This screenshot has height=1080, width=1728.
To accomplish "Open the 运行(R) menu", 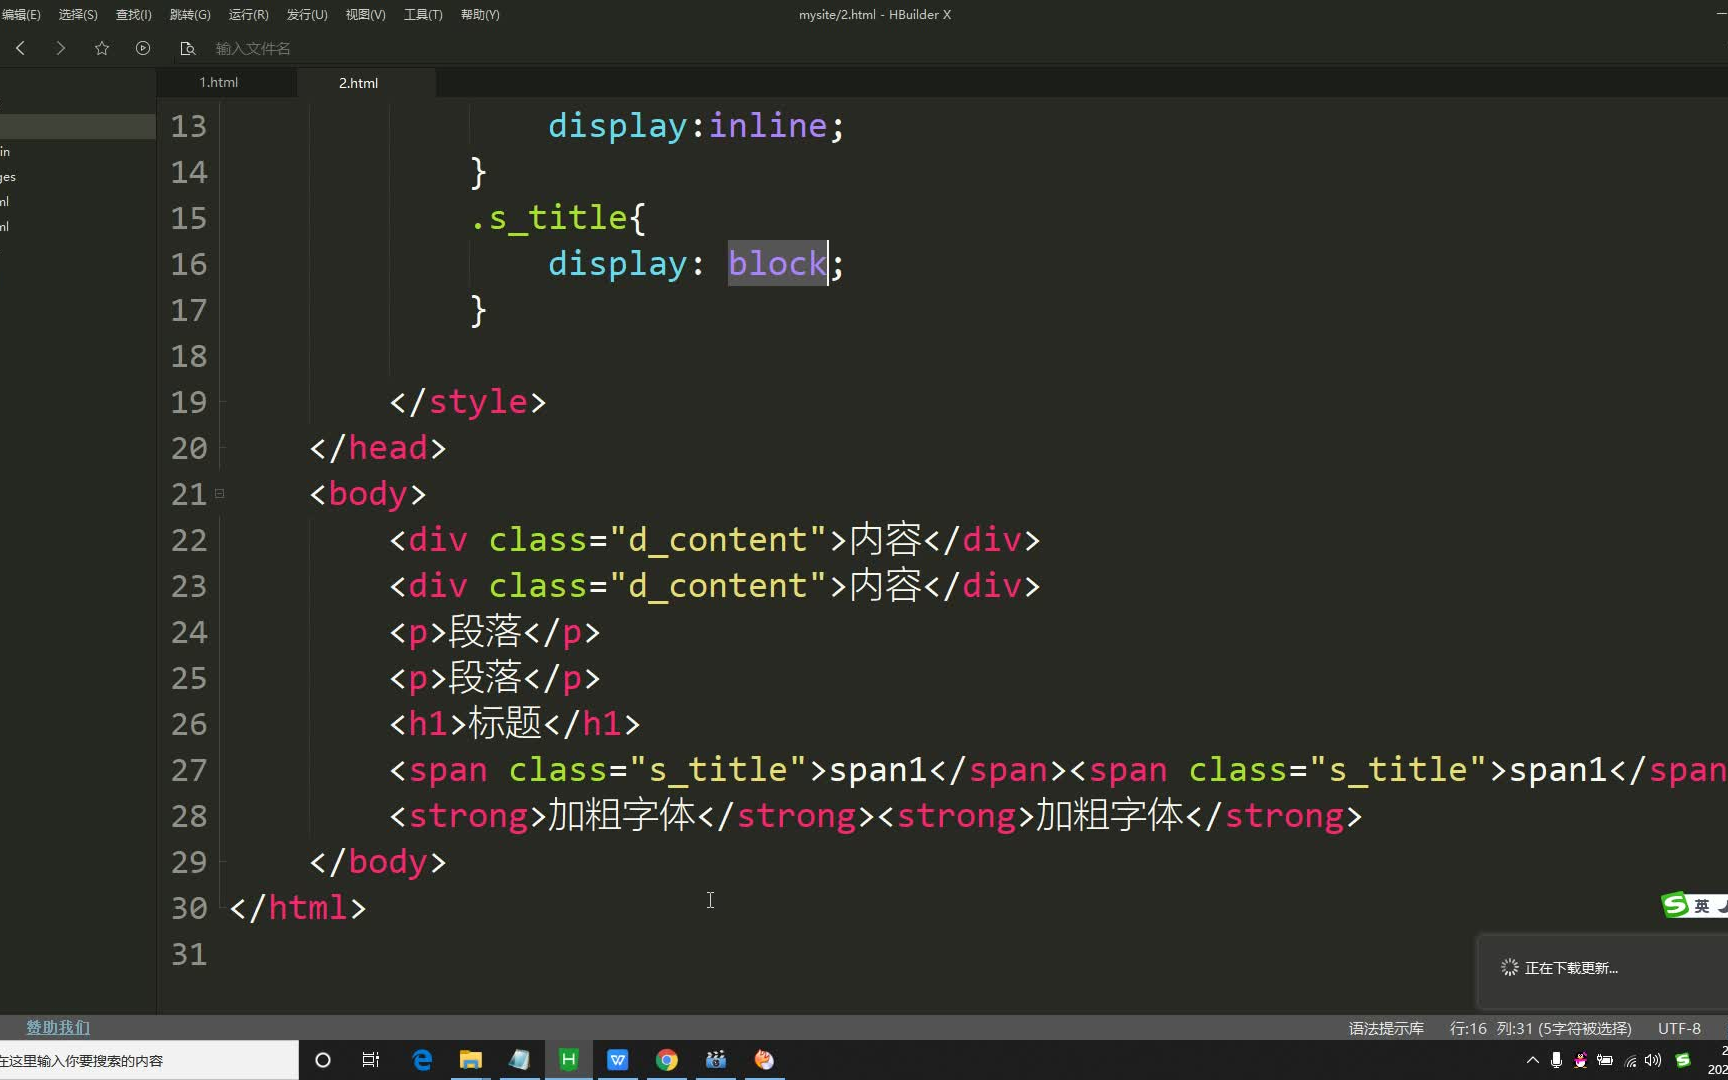I will point(248,15).
